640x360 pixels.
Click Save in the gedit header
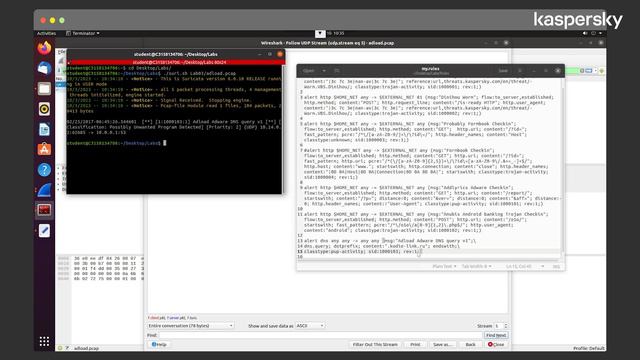pos(503,71)
